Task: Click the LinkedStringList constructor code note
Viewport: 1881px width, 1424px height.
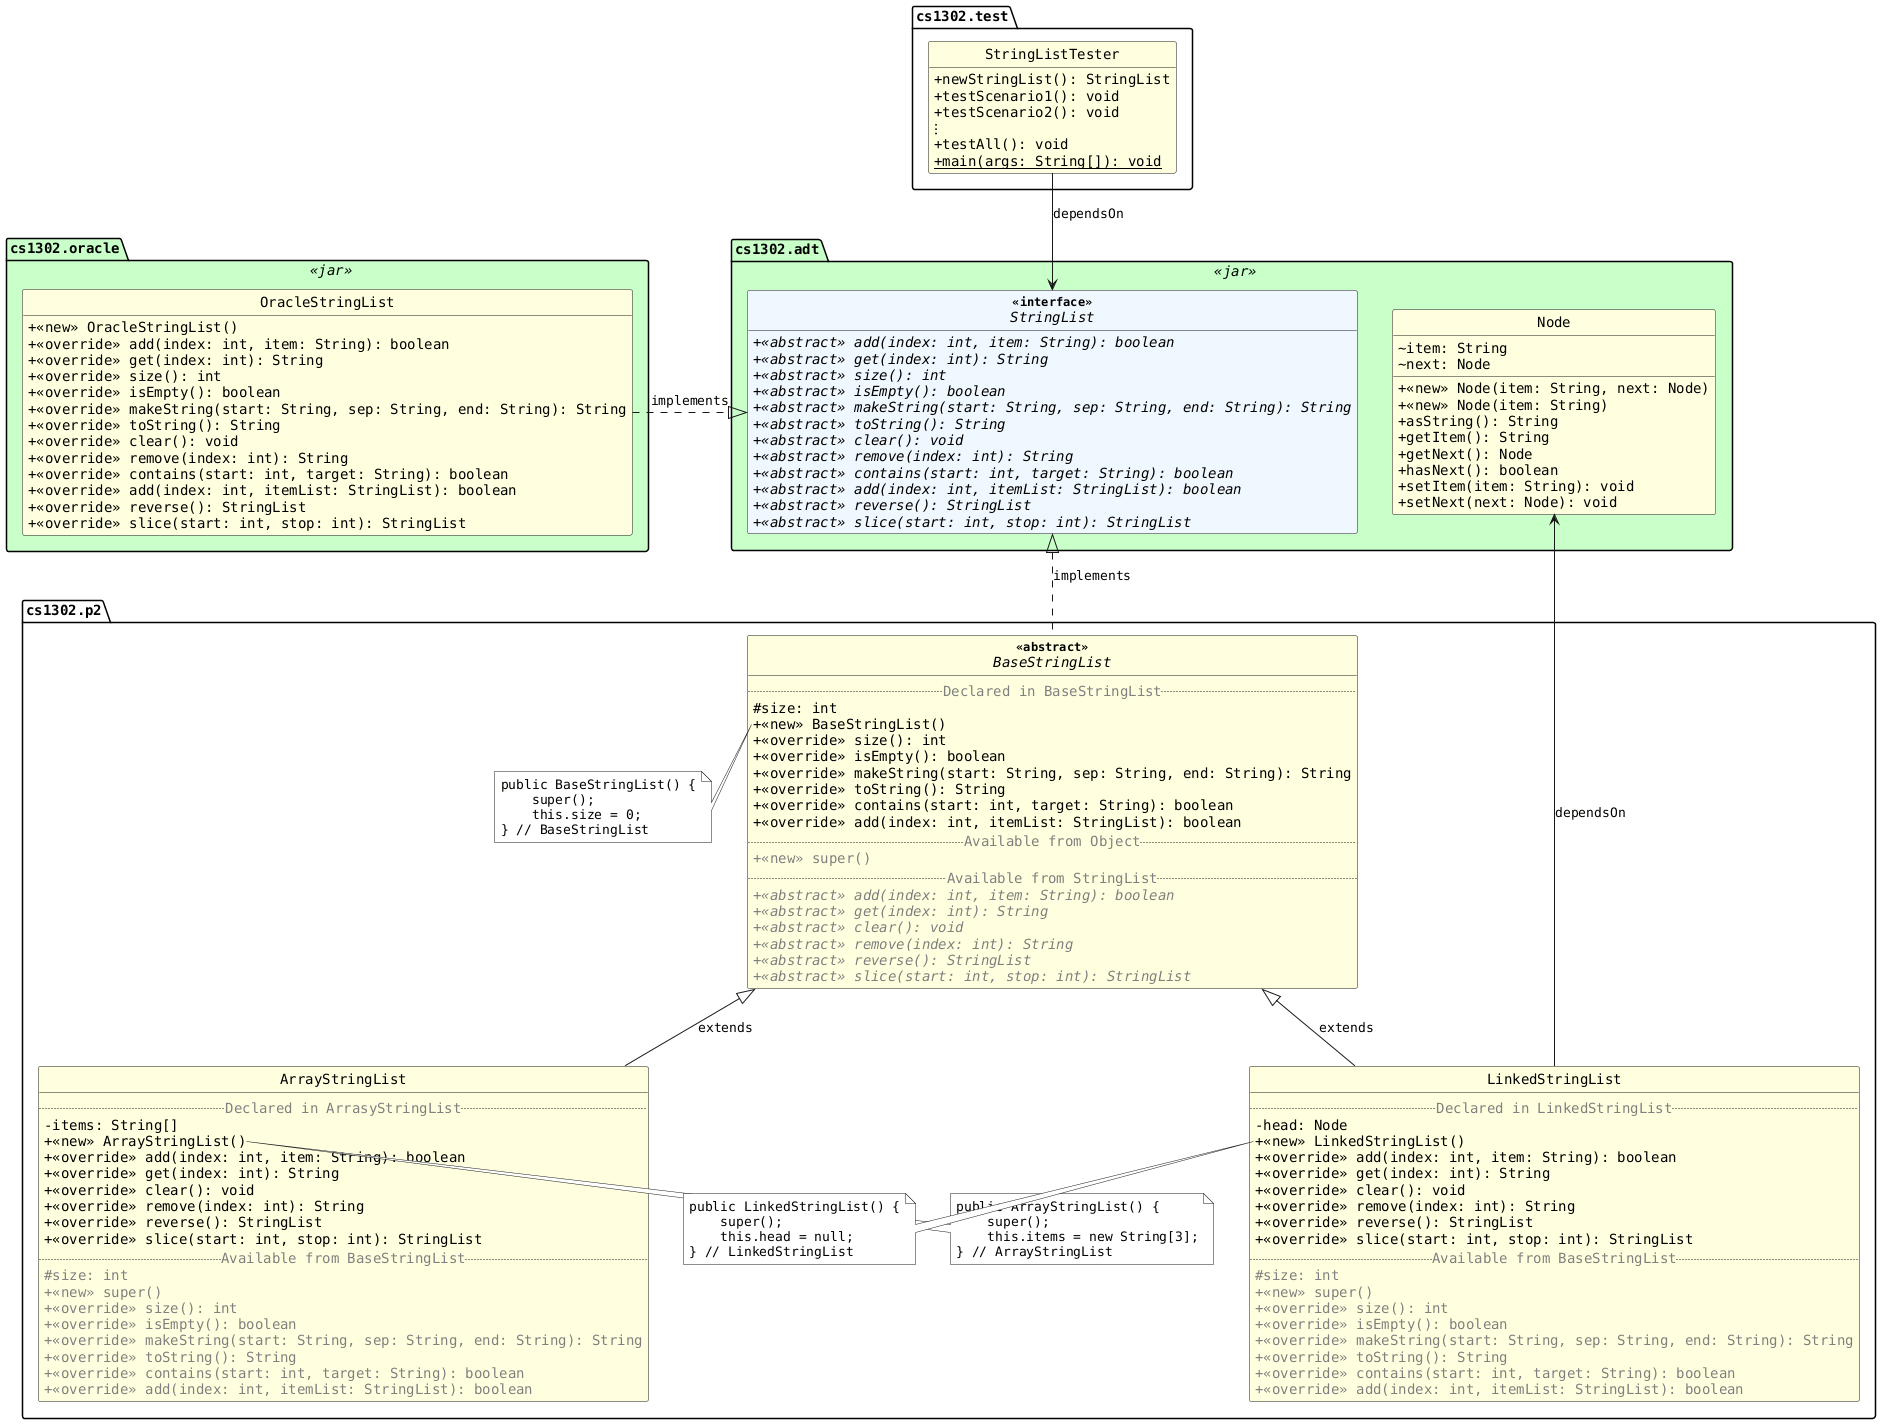Action: [x=799, y=1228]
